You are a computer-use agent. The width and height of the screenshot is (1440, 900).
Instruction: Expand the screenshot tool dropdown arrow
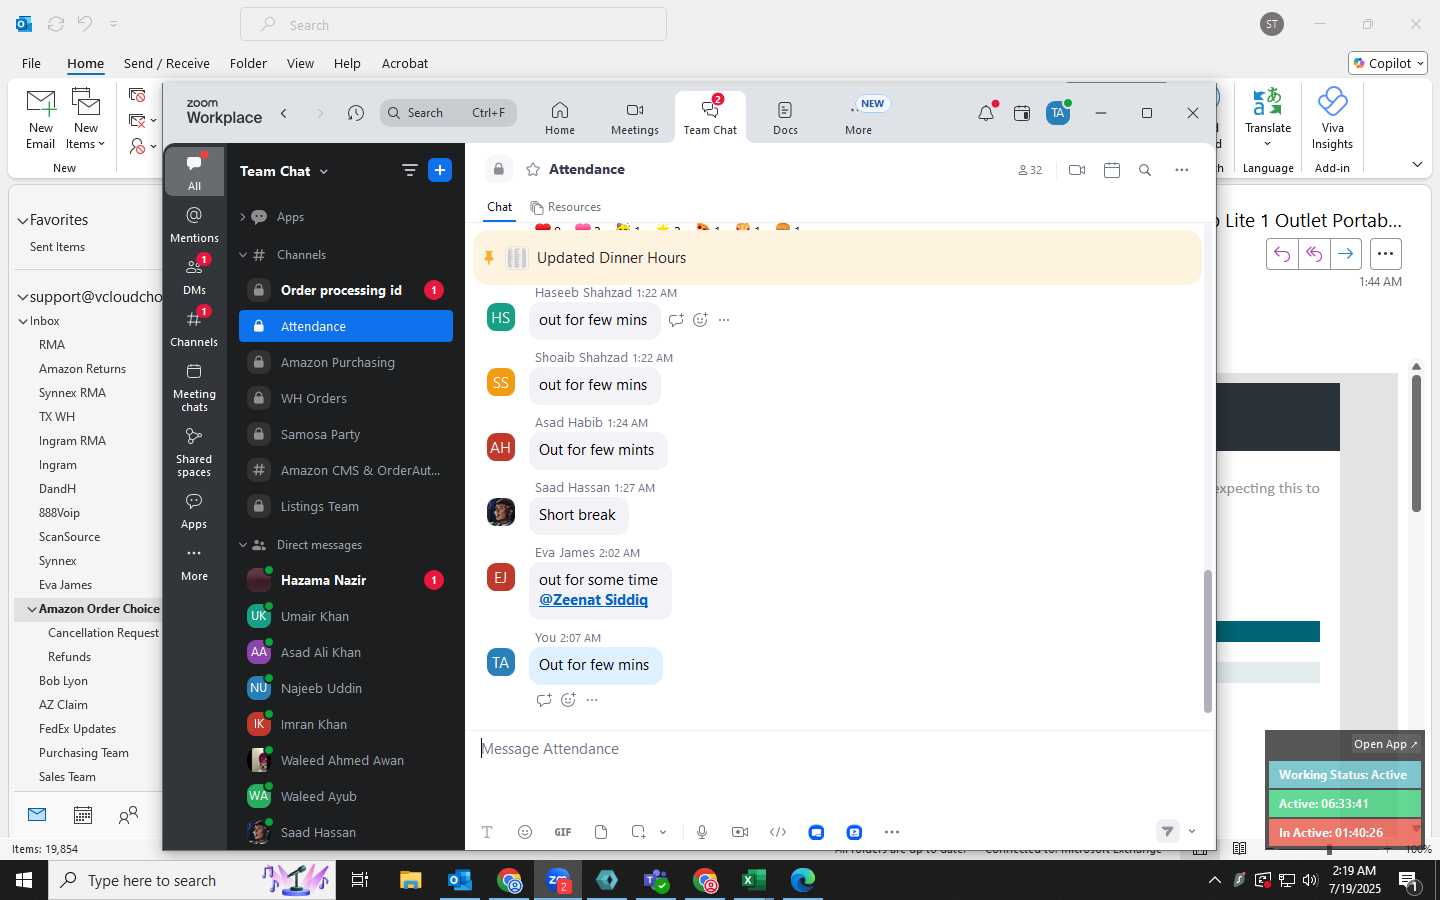click(x=663, y=832)
